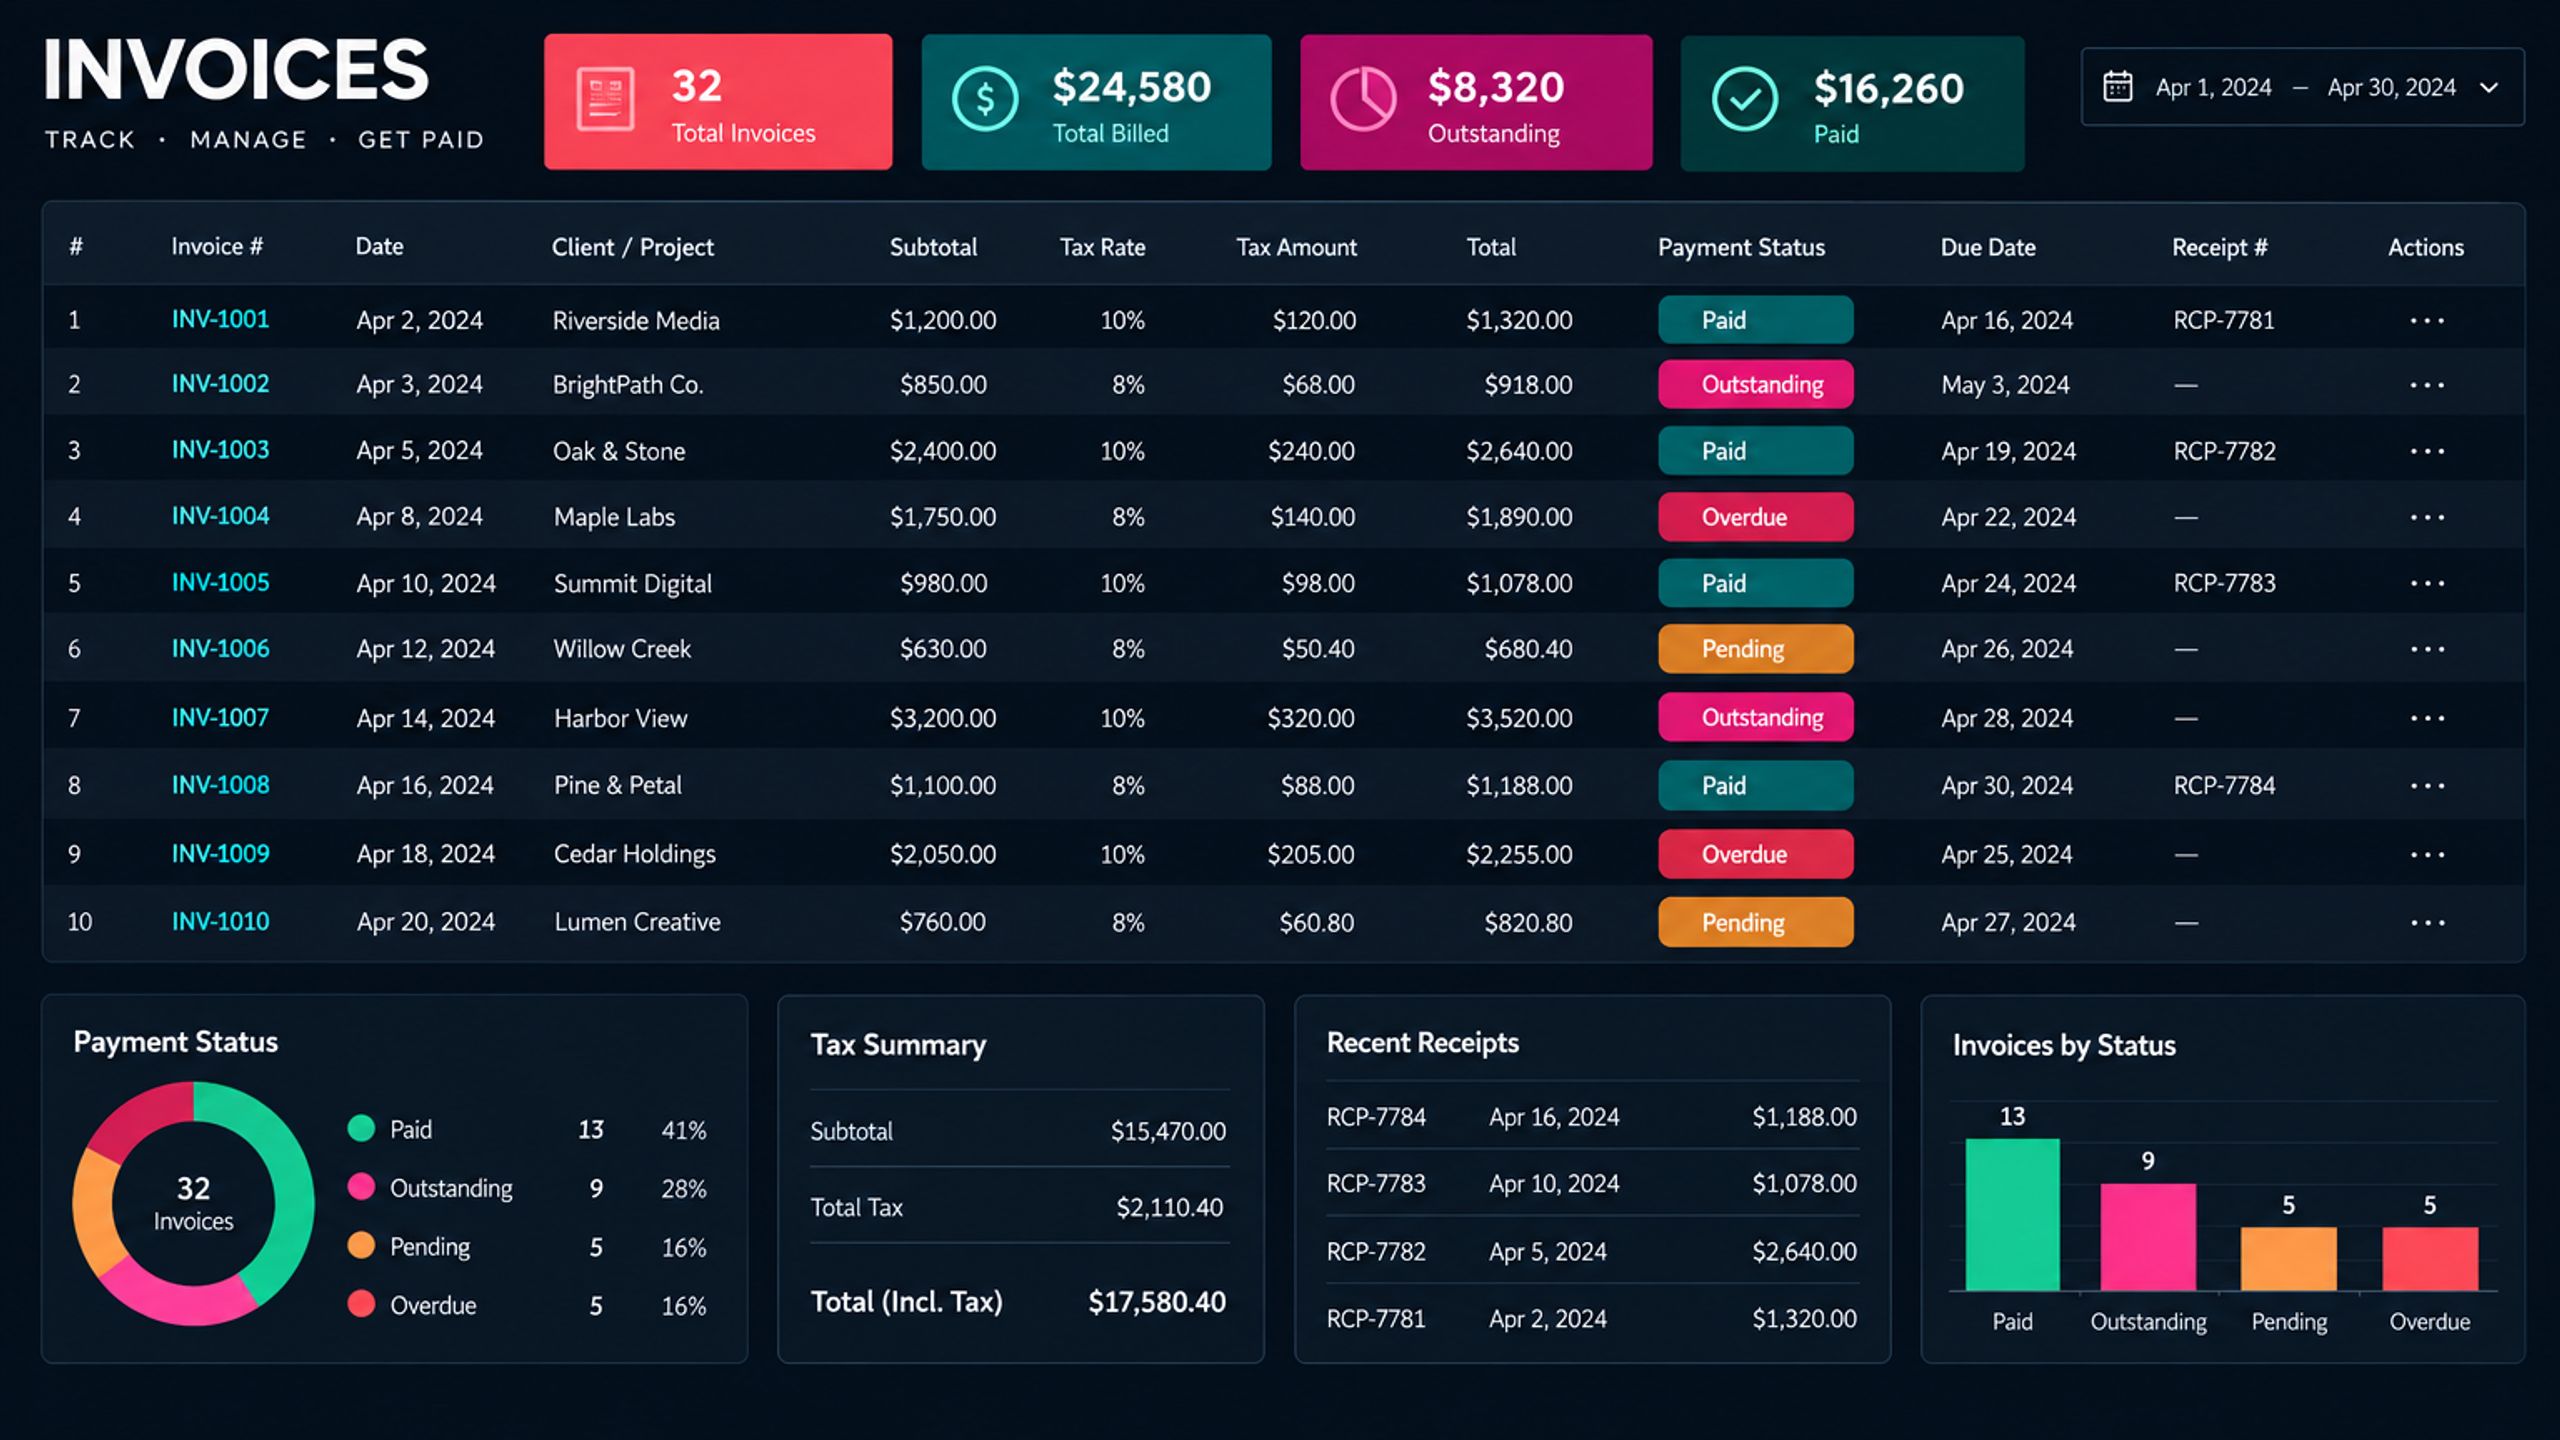Click the dollar sign Total Billed icon
The image size is (2560, 1440).
click(x=985, y=99)
